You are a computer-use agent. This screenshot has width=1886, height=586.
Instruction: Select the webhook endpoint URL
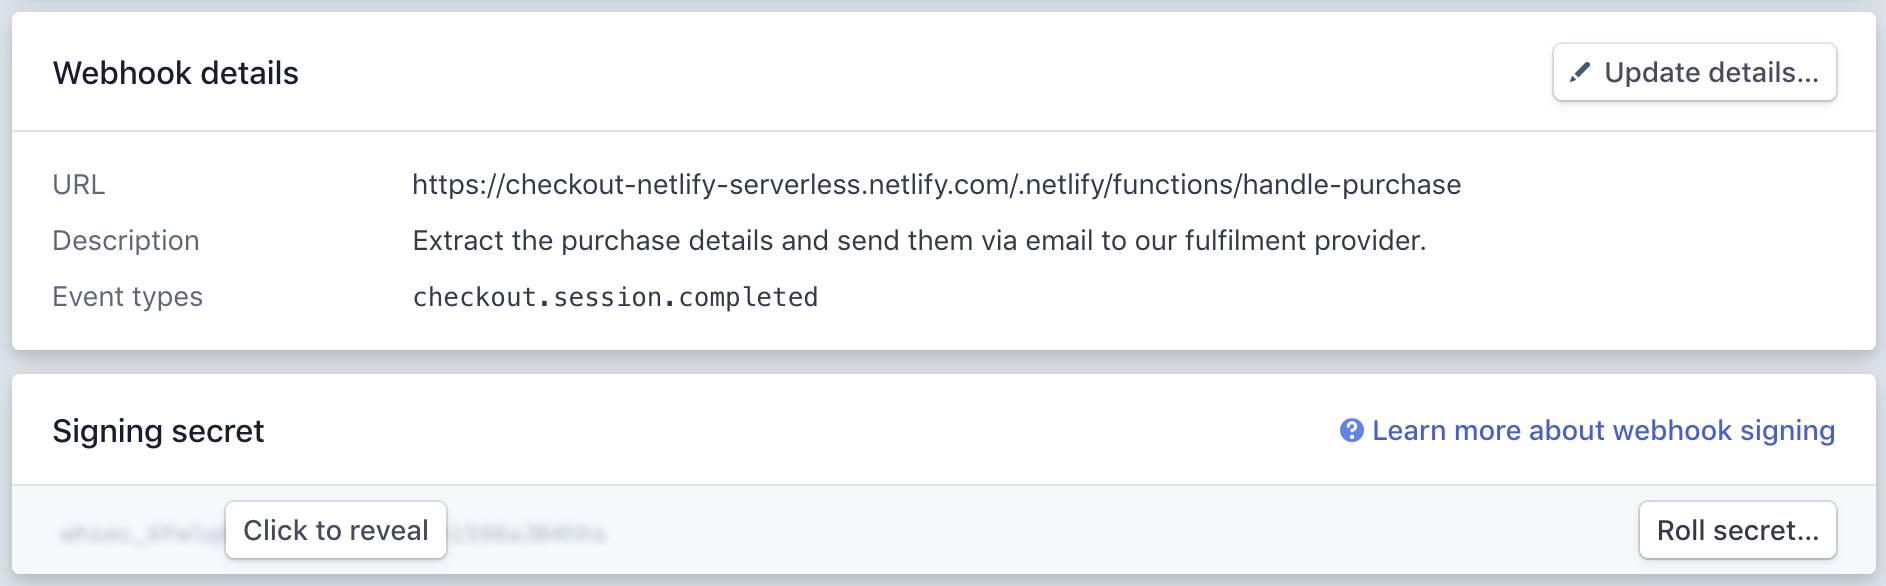[x=935, y=184]
